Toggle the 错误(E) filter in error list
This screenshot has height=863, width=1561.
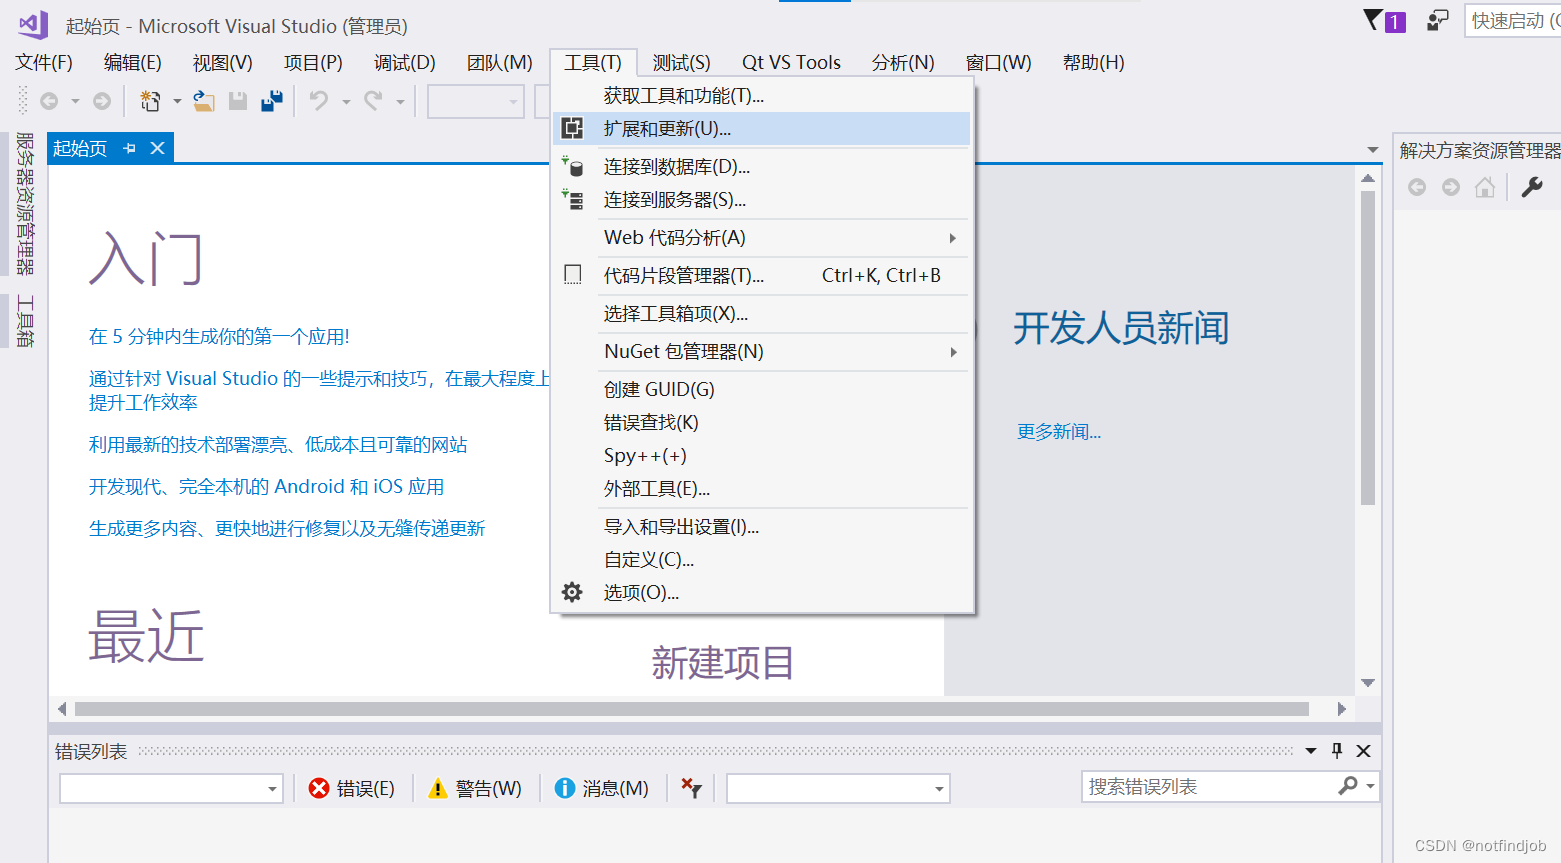click(x=352, y=788)
